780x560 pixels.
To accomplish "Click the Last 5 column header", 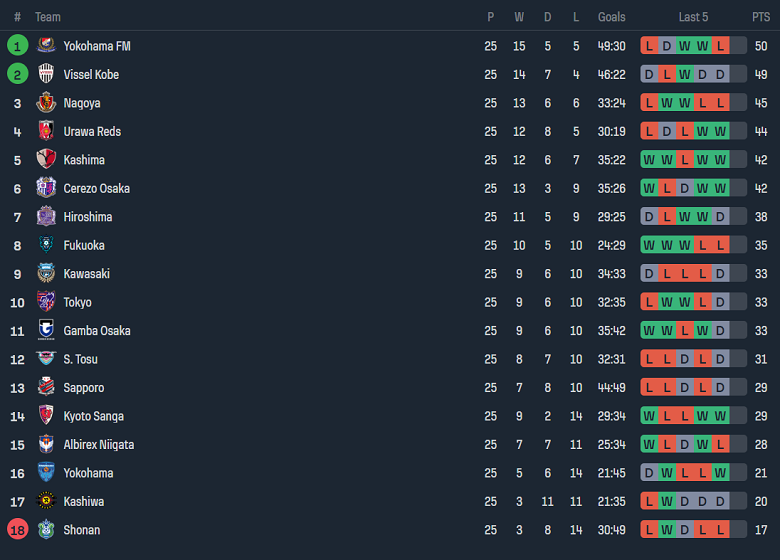I will coord(693,17).
